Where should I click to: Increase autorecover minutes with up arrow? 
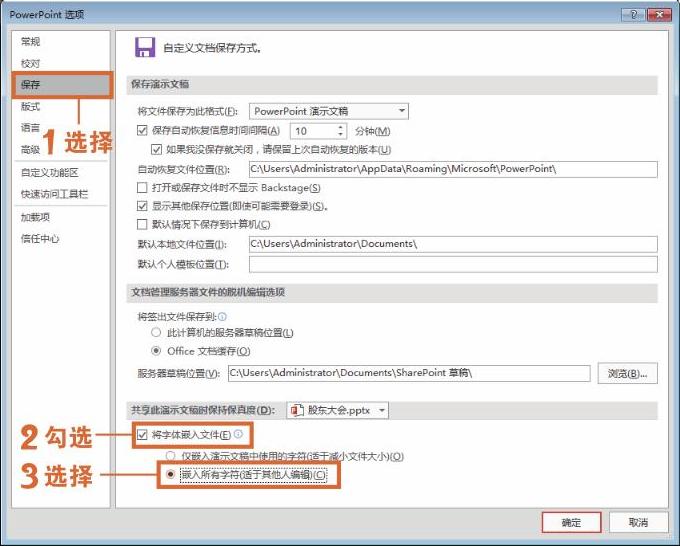tap(341, 127)
